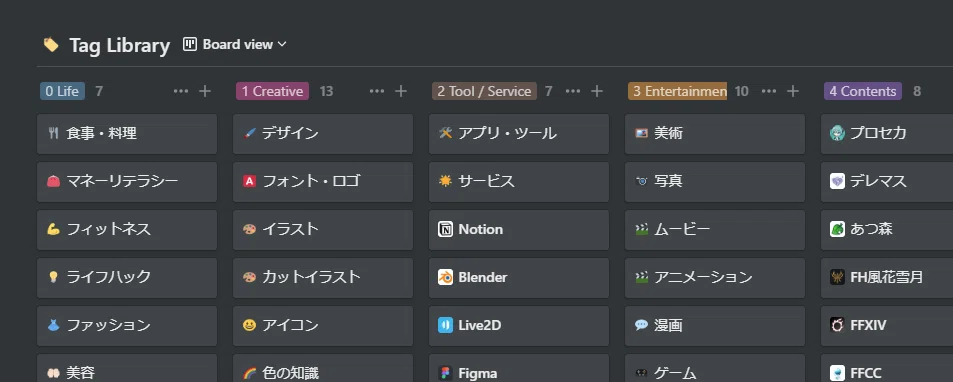
Task: Click the rainbow icon on 色の知識 card
Action: (249, 373)
